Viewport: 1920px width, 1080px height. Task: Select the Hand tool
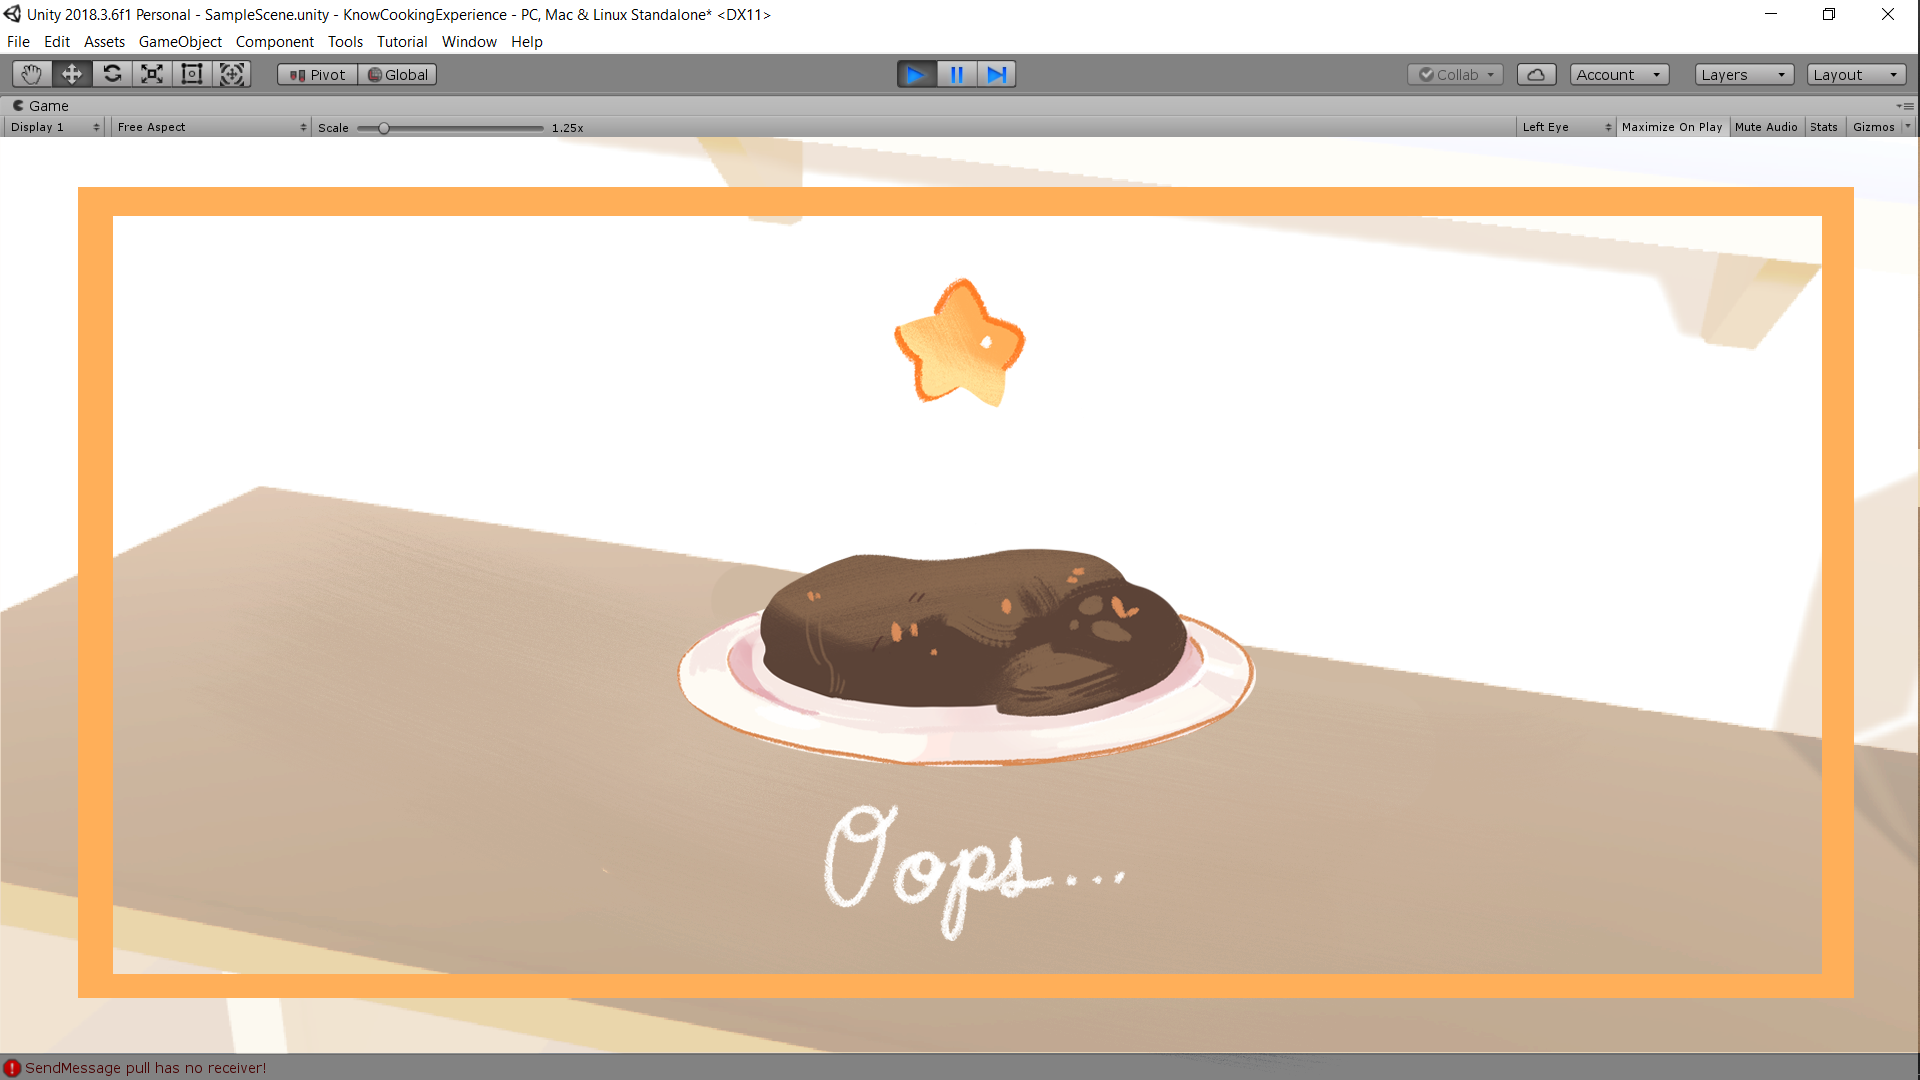click(x=31, y=74)
